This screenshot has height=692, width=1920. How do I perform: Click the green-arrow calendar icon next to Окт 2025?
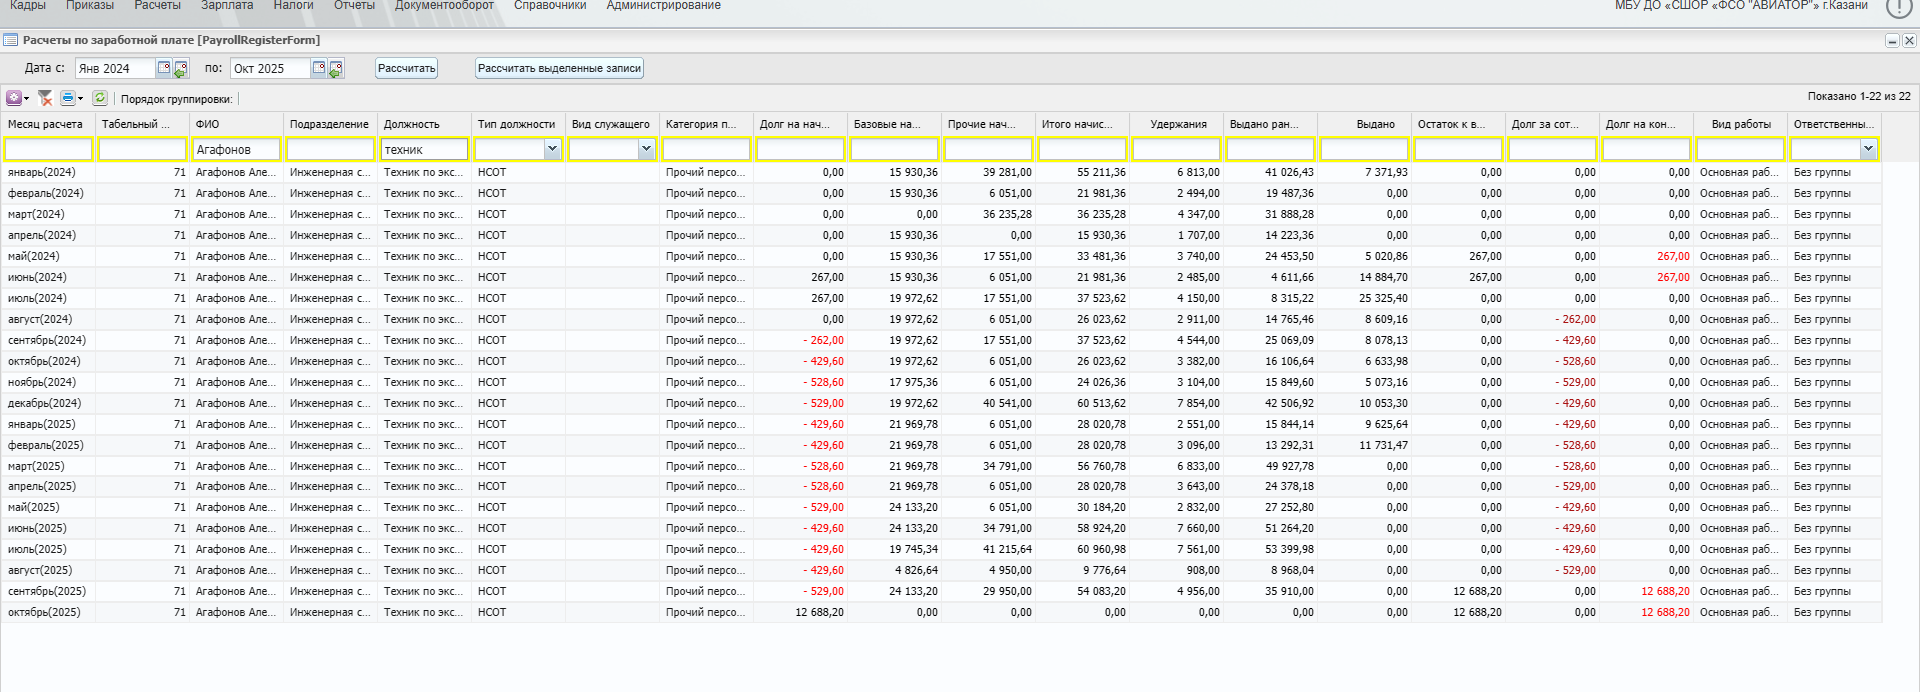coord(336,69)
